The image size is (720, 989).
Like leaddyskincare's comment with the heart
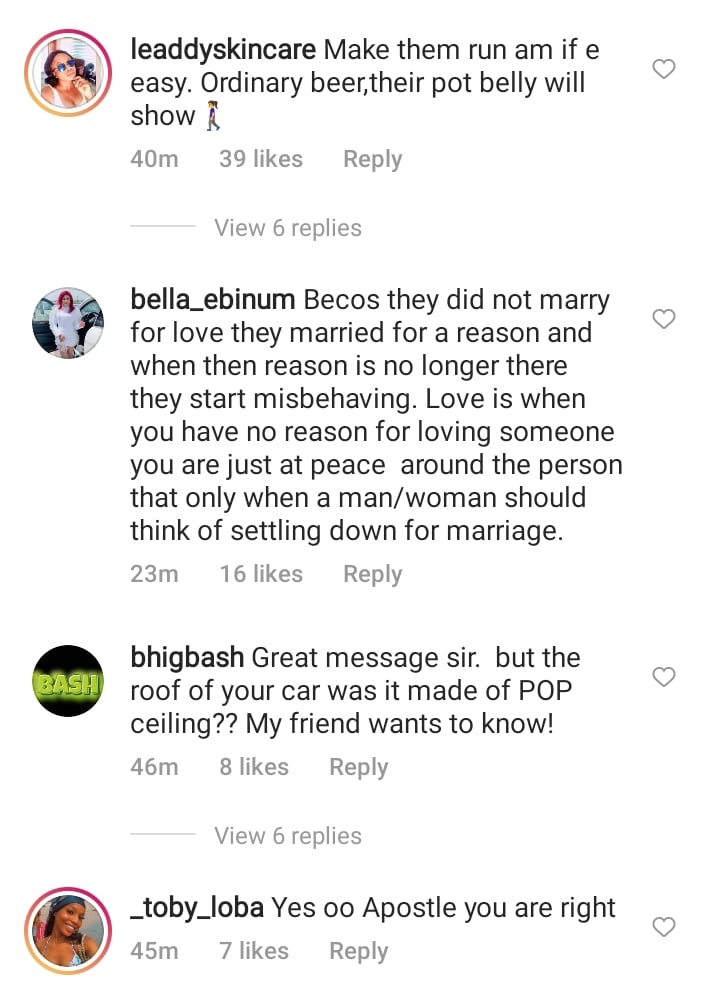663,69
